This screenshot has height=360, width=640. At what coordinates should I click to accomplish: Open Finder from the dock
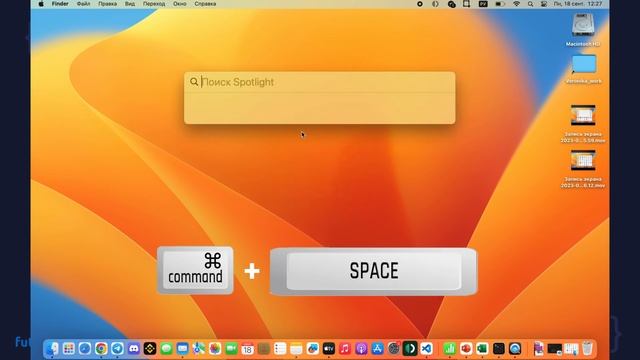(52, 348)
